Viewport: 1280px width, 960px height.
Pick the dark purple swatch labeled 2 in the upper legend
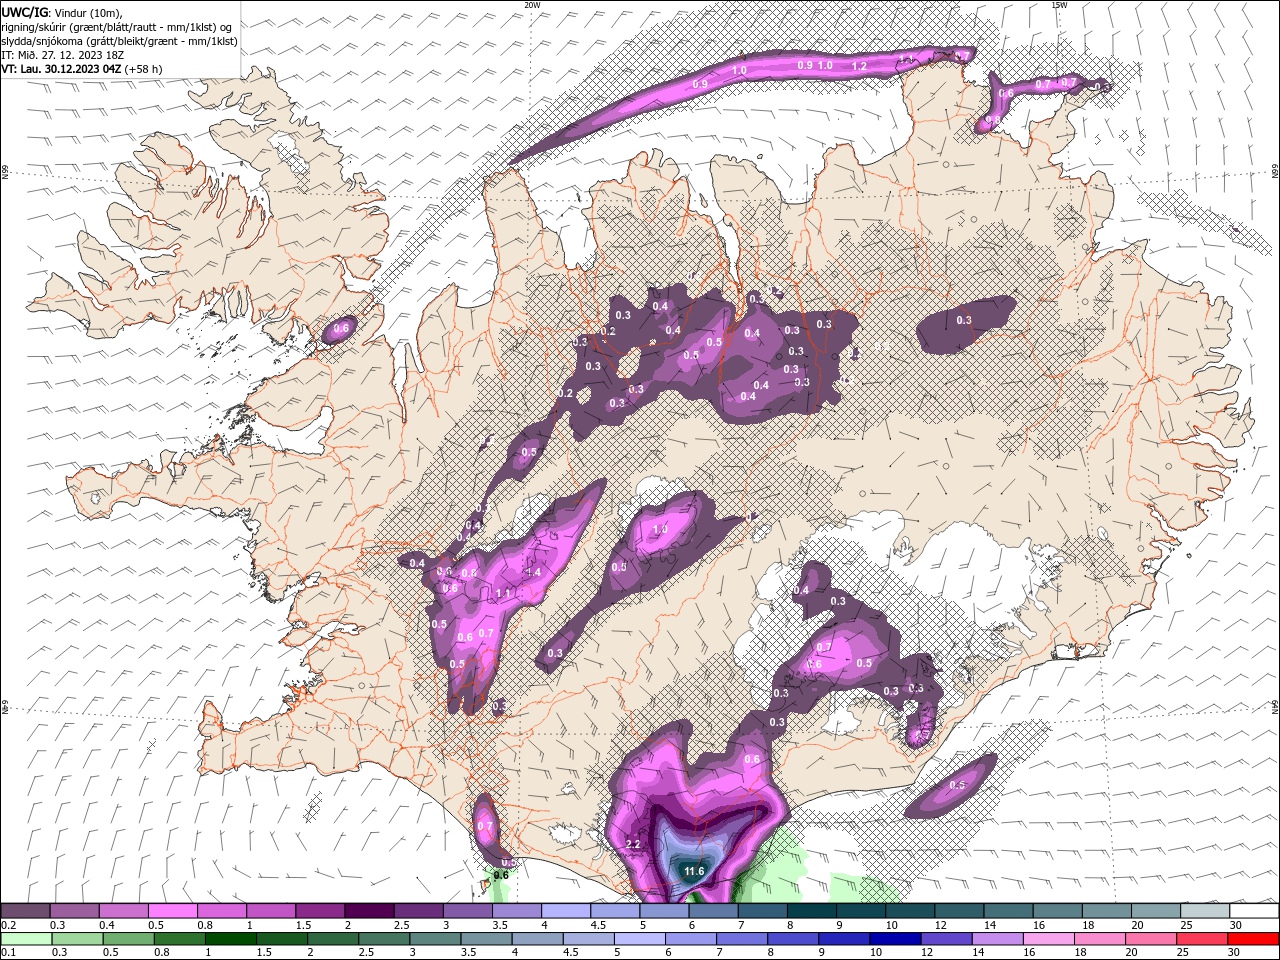click(x=368, y=911)
